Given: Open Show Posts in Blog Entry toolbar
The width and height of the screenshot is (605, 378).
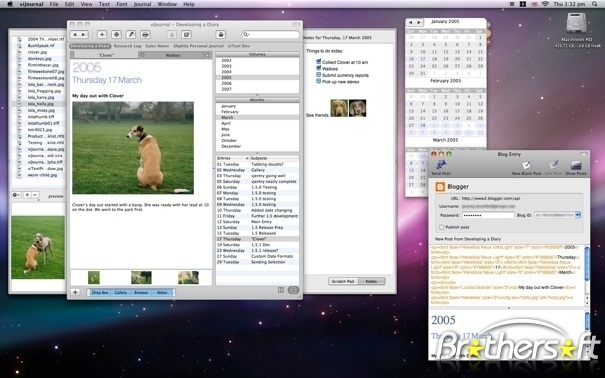Looking at the screenshot, I should click(576, 166).
